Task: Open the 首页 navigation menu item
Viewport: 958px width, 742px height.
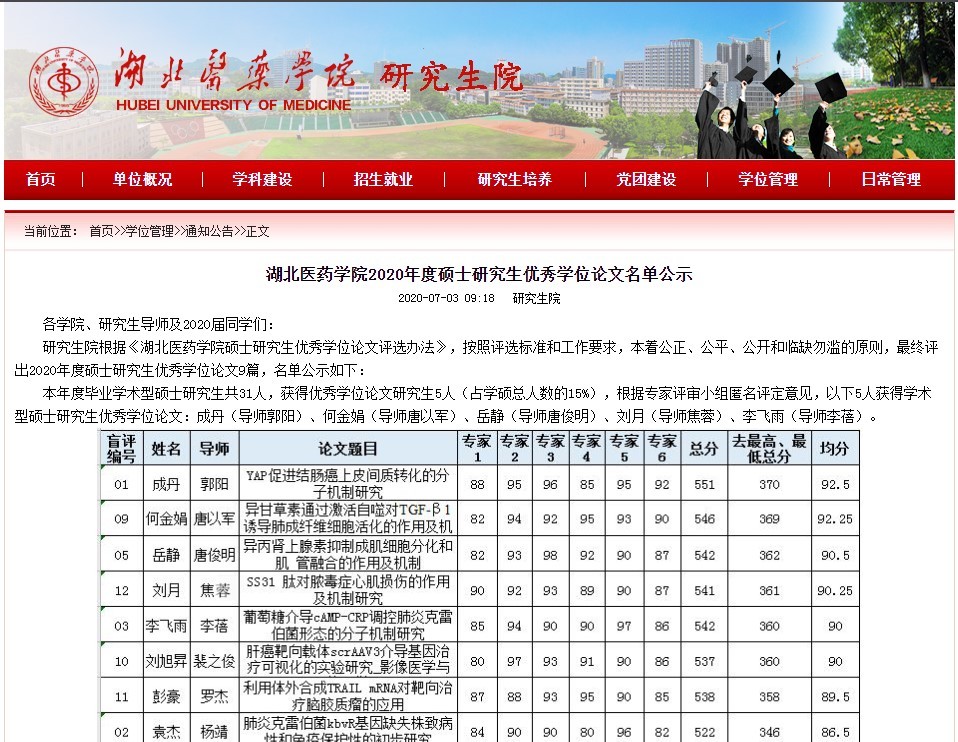Action: (41, 179)
